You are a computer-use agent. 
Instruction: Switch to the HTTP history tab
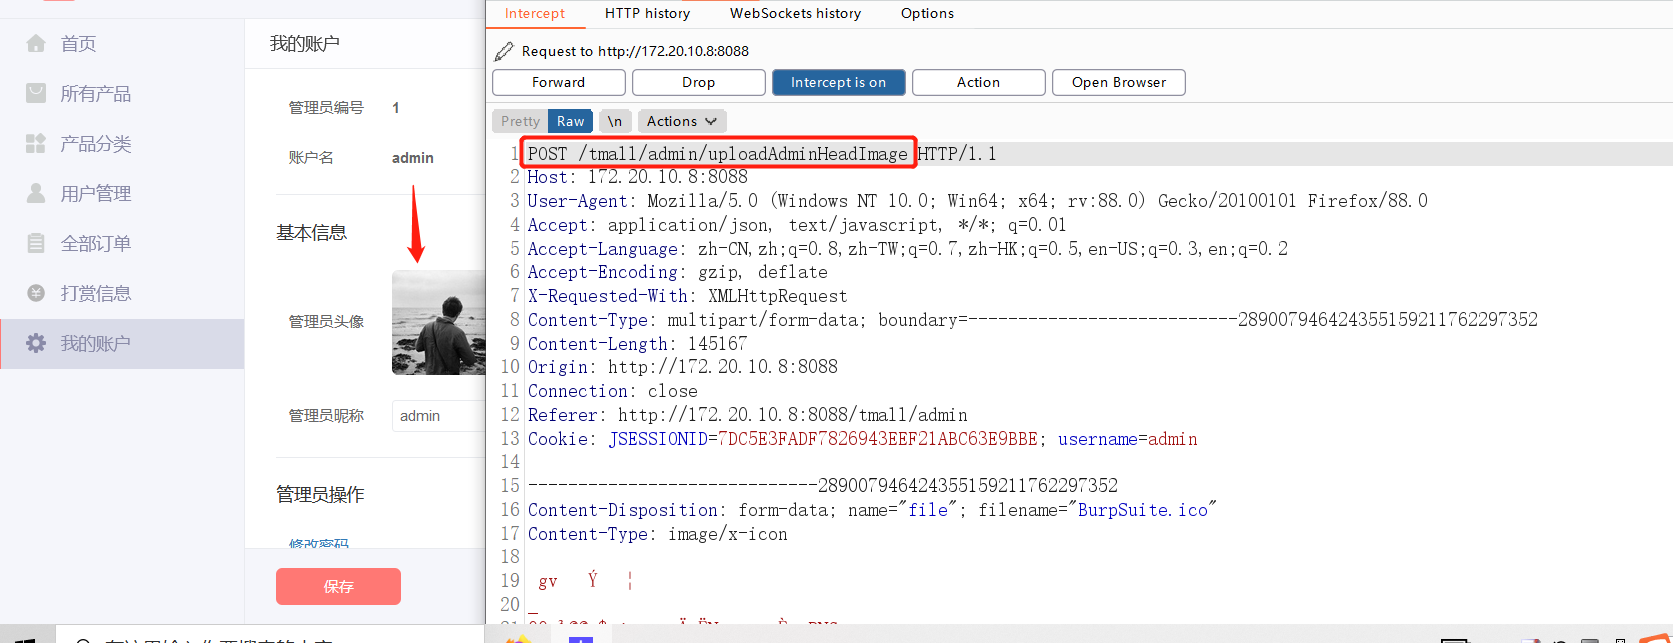click(647, 13)
